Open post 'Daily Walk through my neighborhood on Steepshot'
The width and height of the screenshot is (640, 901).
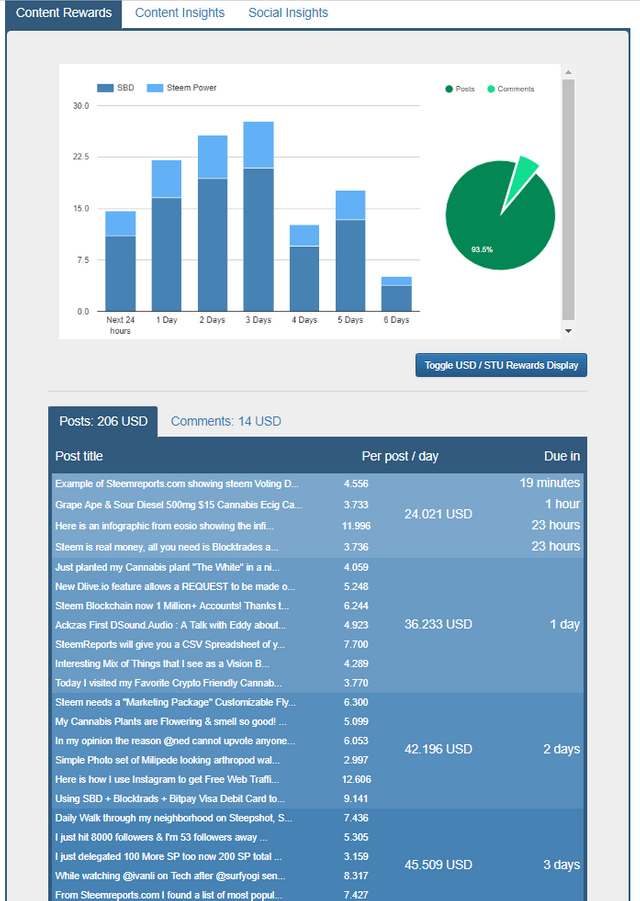(174, 818)
